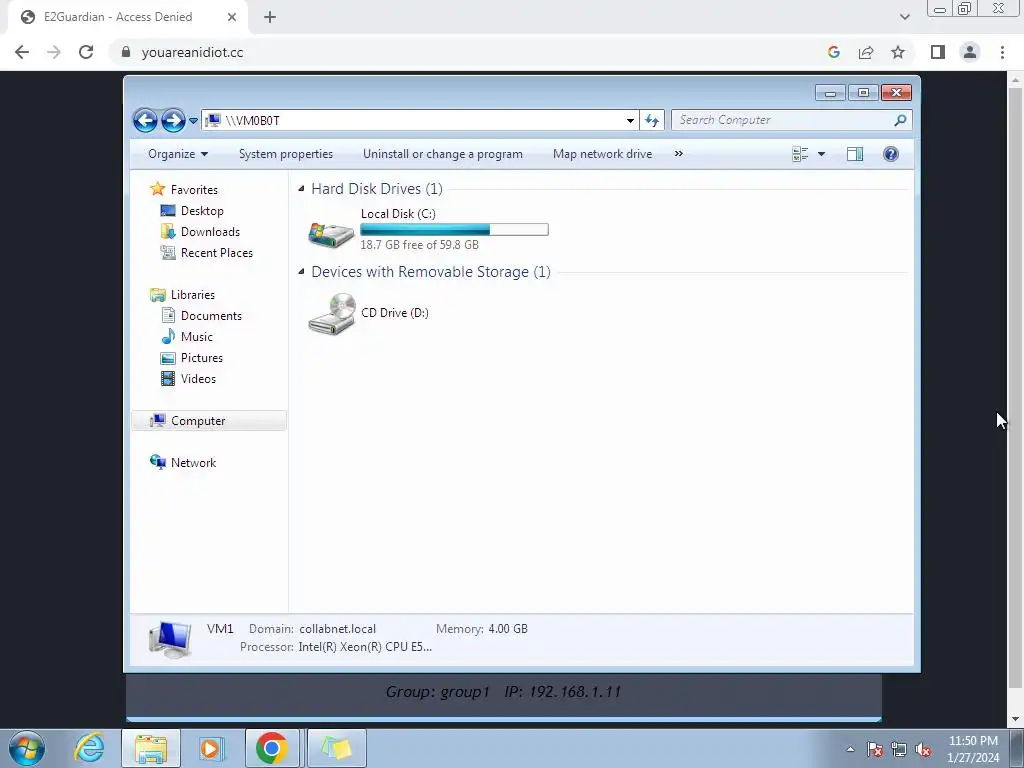Image resolution: width=1024 pixels, height=768 pixels.
Task: Launch Internet Explorer from taskbar
Action: tap(89, 748)
